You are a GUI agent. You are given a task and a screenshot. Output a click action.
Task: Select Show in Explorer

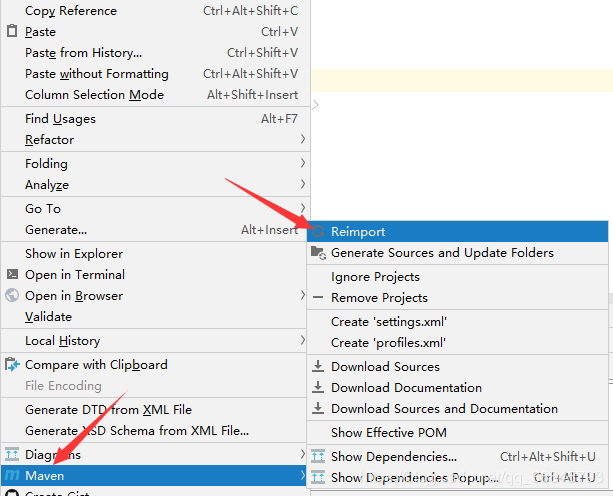point(155,254)
